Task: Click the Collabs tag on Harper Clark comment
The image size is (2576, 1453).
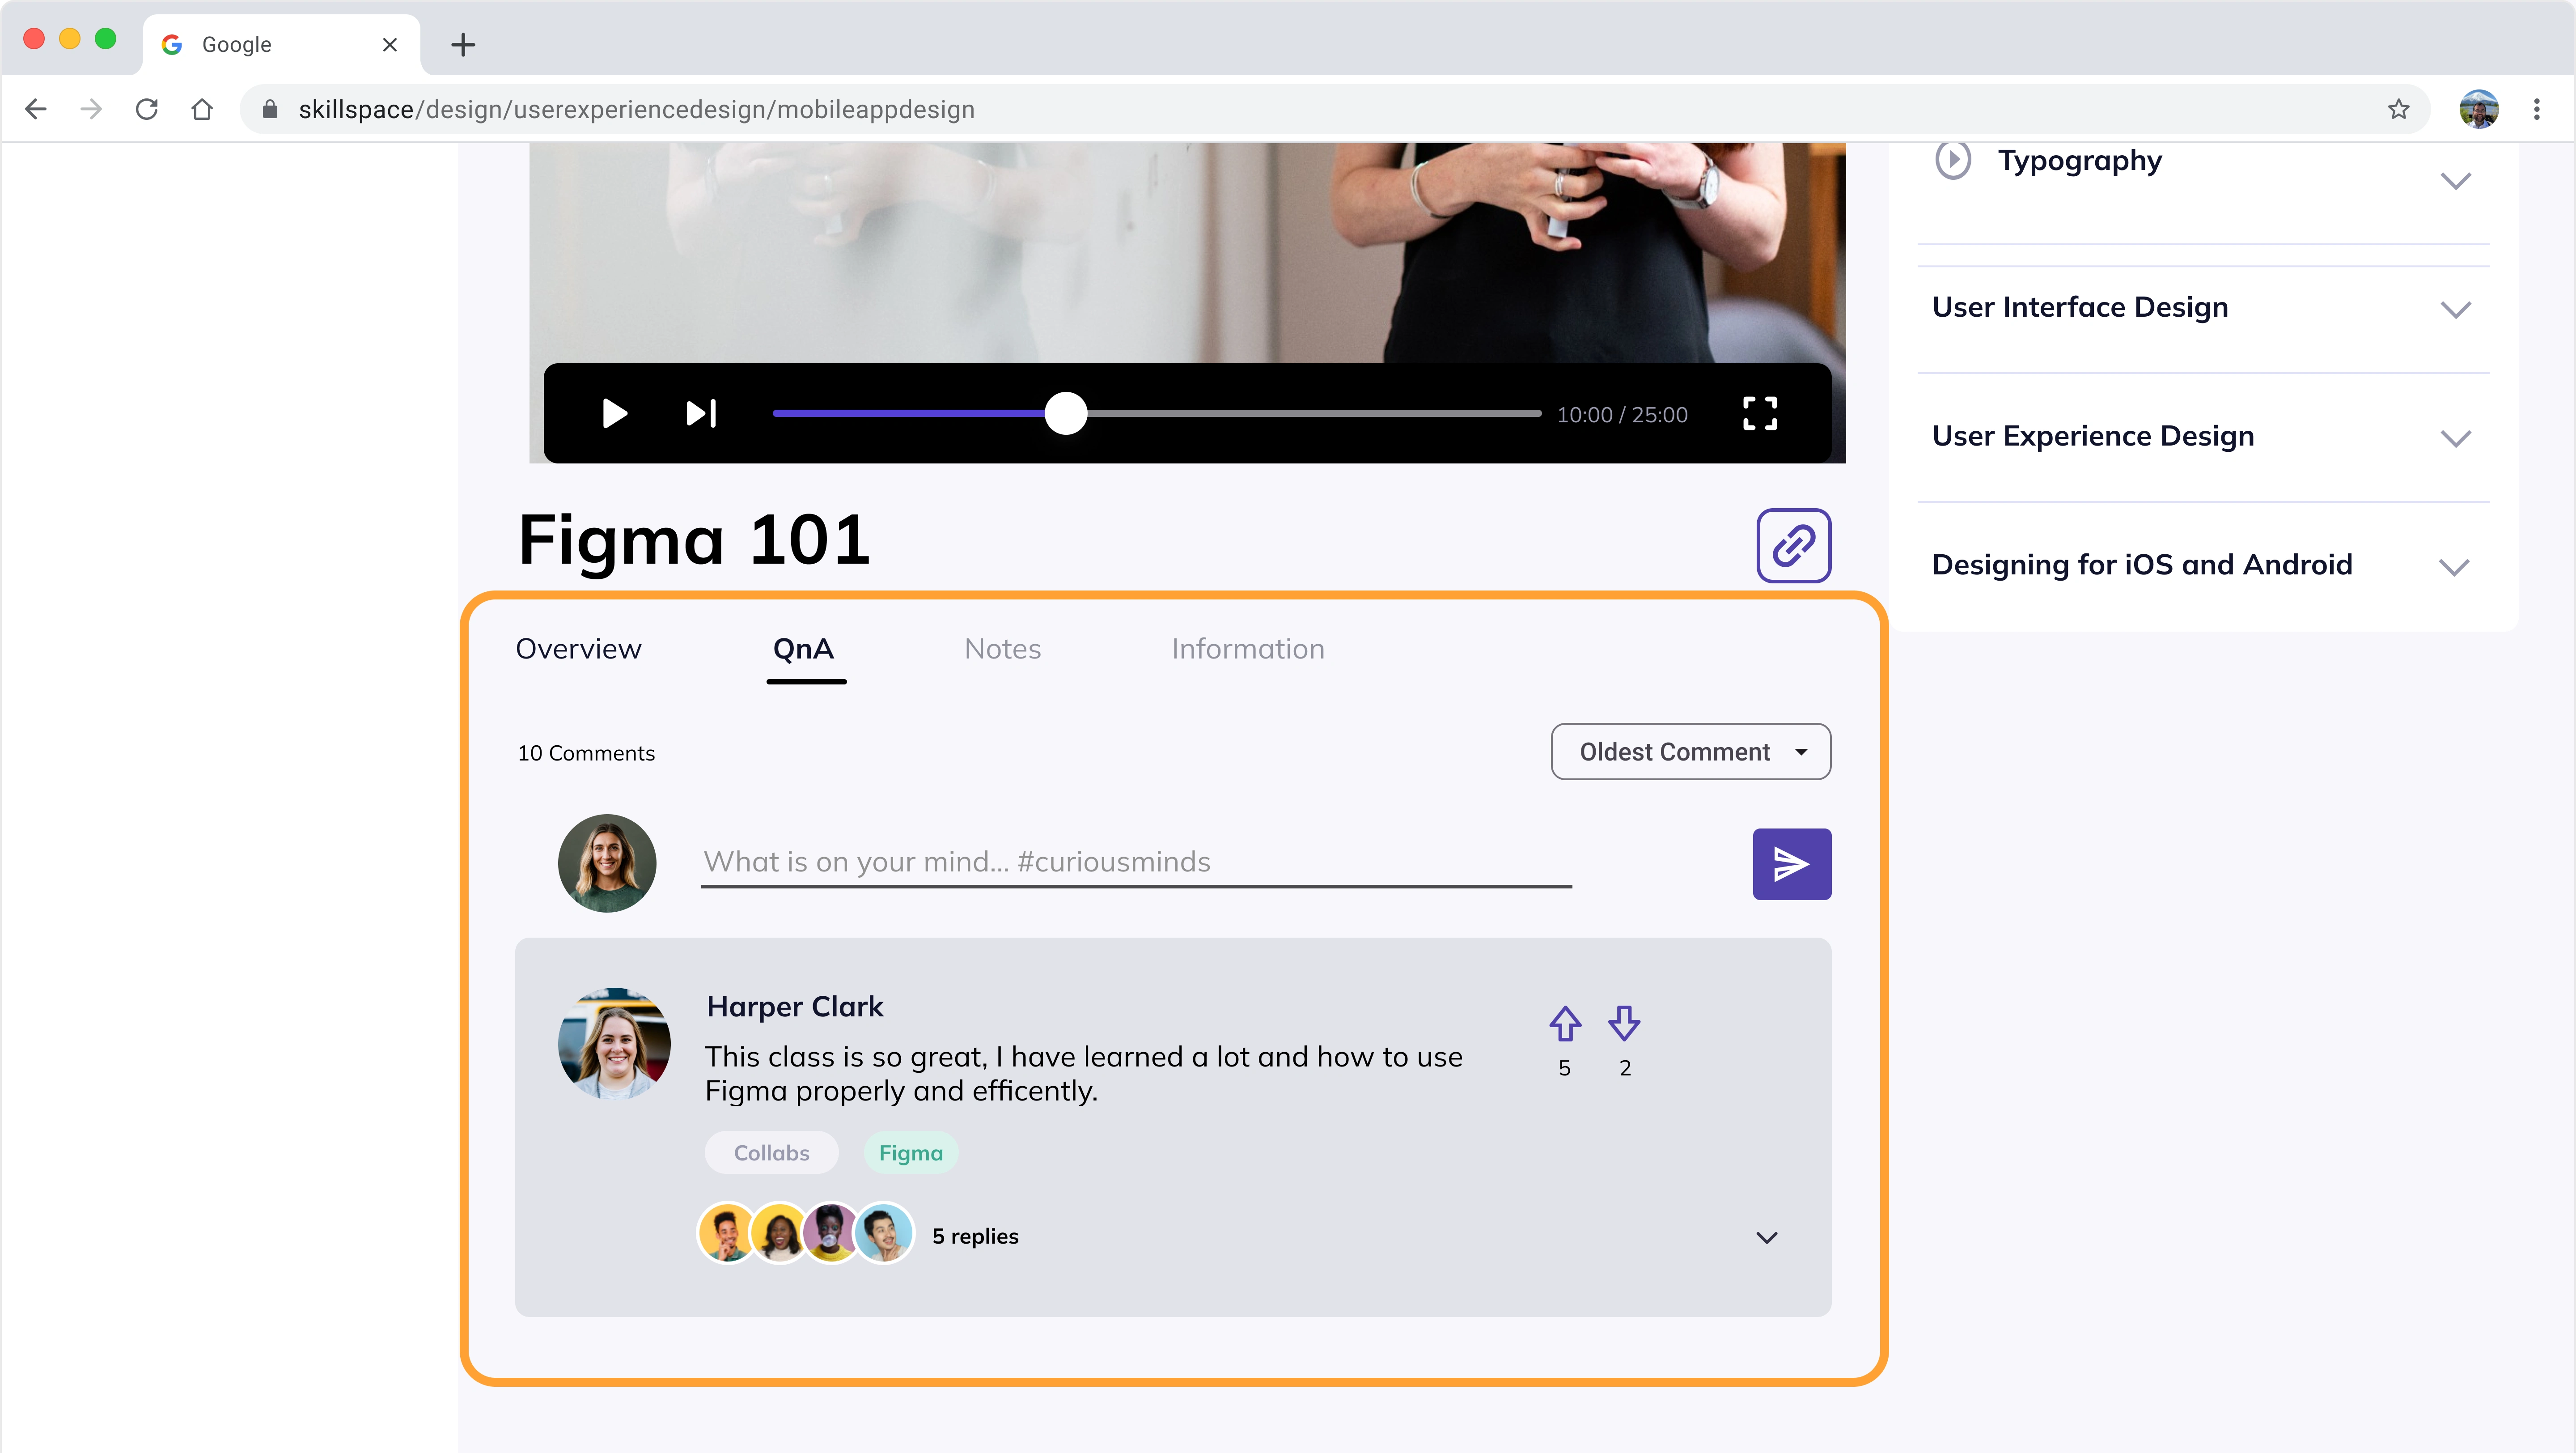Action: pos(771,1152)
